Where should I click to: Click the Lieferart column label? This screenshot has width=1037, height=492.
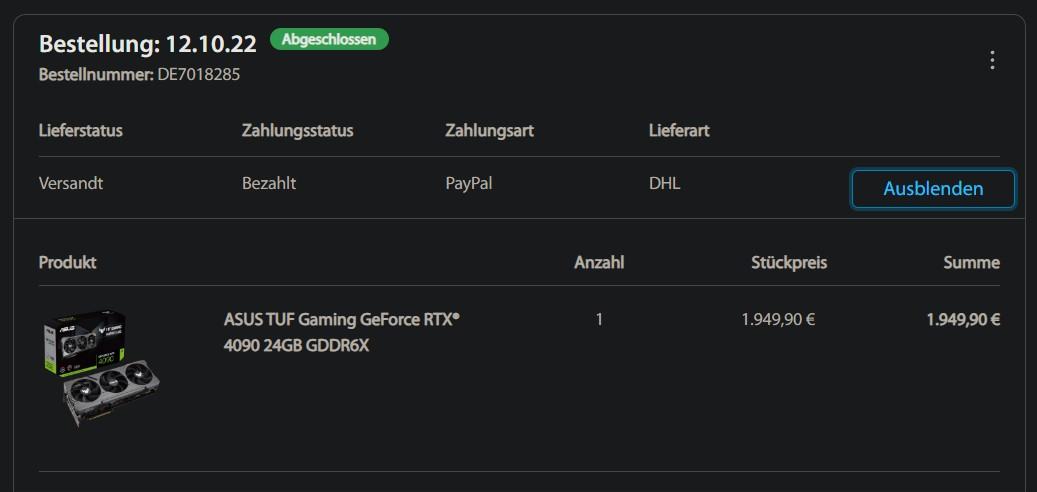(679, 131)
